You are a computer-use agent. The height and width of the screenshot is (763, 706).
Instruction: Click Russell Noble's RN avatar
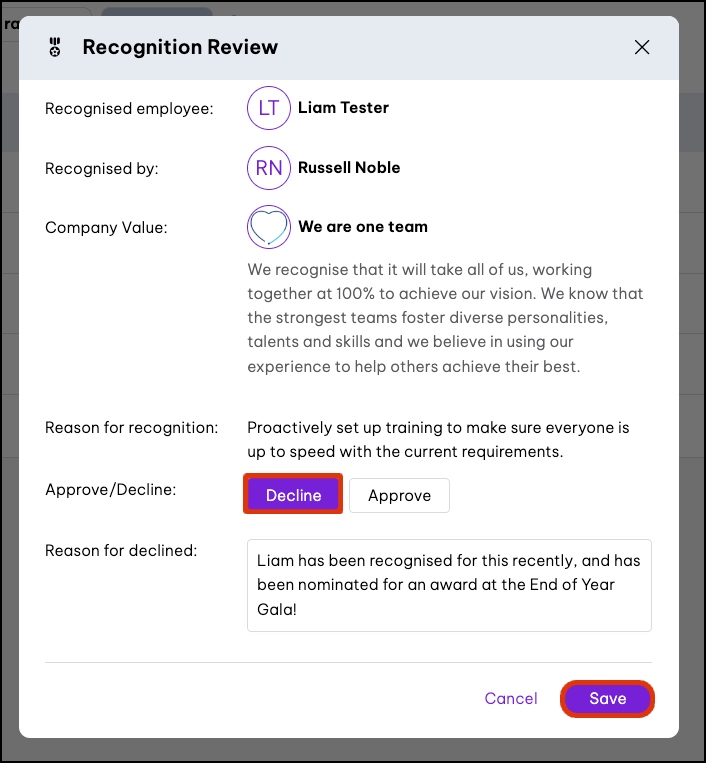pos(268,168)
